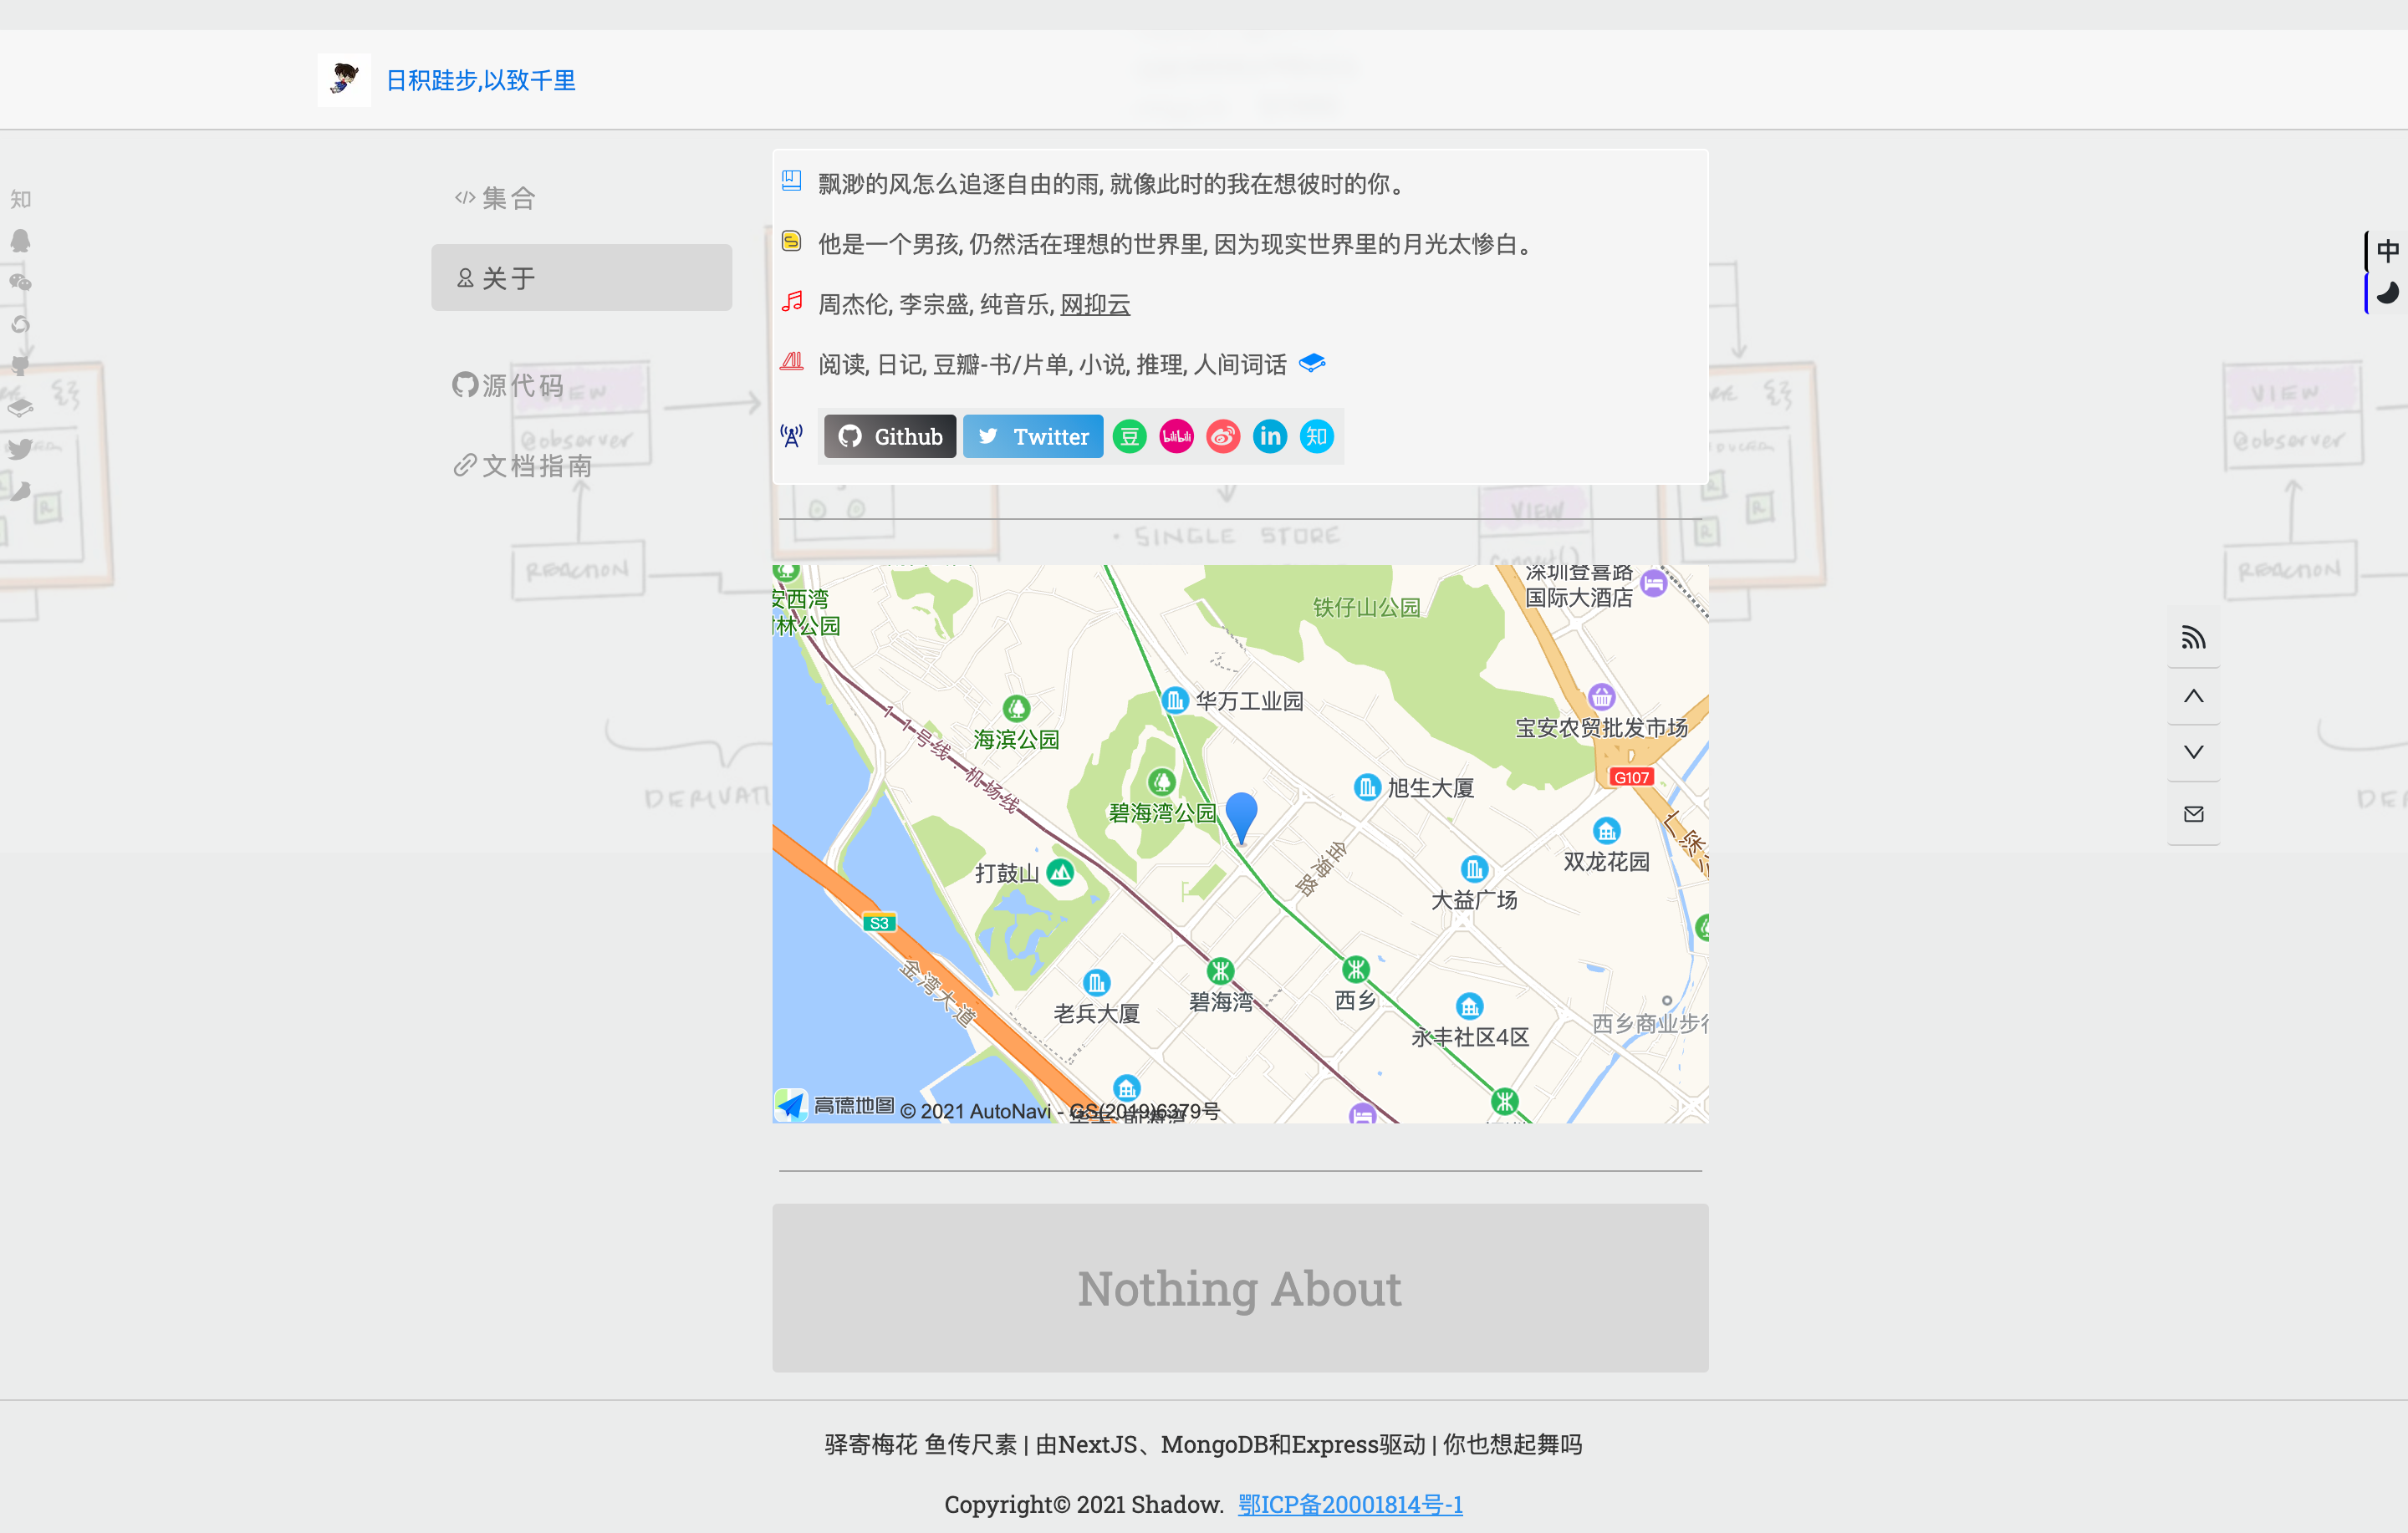The height and width of the screenshot is (1533, 2408).
Task: Select the 关于 menu item
Action: pos(581,278)
